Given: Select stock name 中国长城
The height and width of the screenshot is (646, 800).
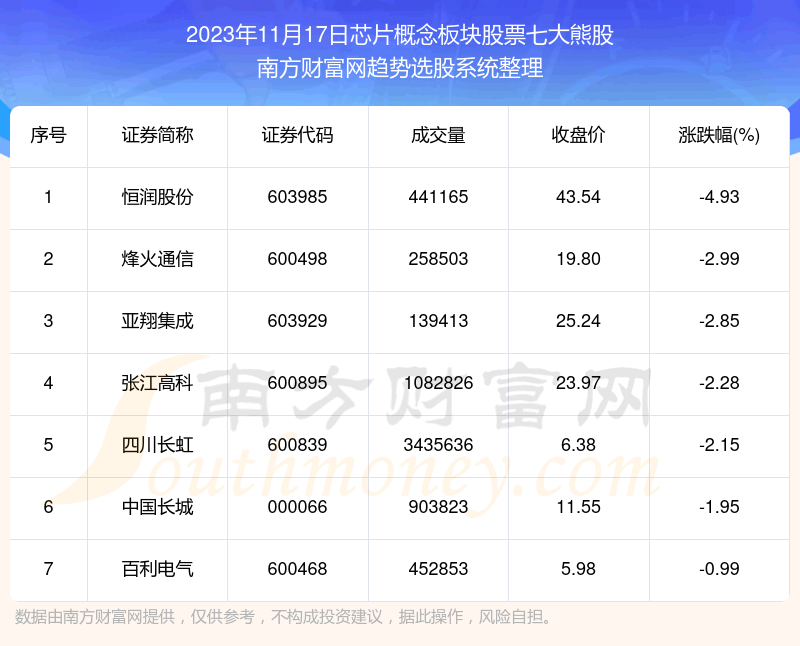Looking at the screenshot, I should [157, 507].
